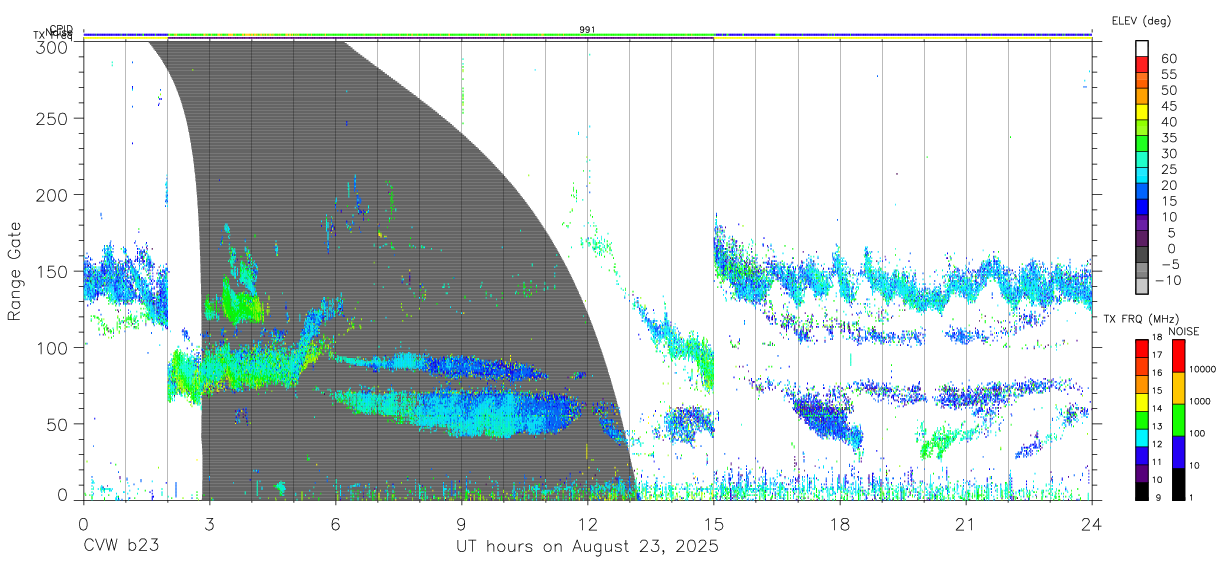Viewport: 1228px width, 567px height.
Task: Pick the red segment of the ELEV color bar
Action: coord(1142,66)
